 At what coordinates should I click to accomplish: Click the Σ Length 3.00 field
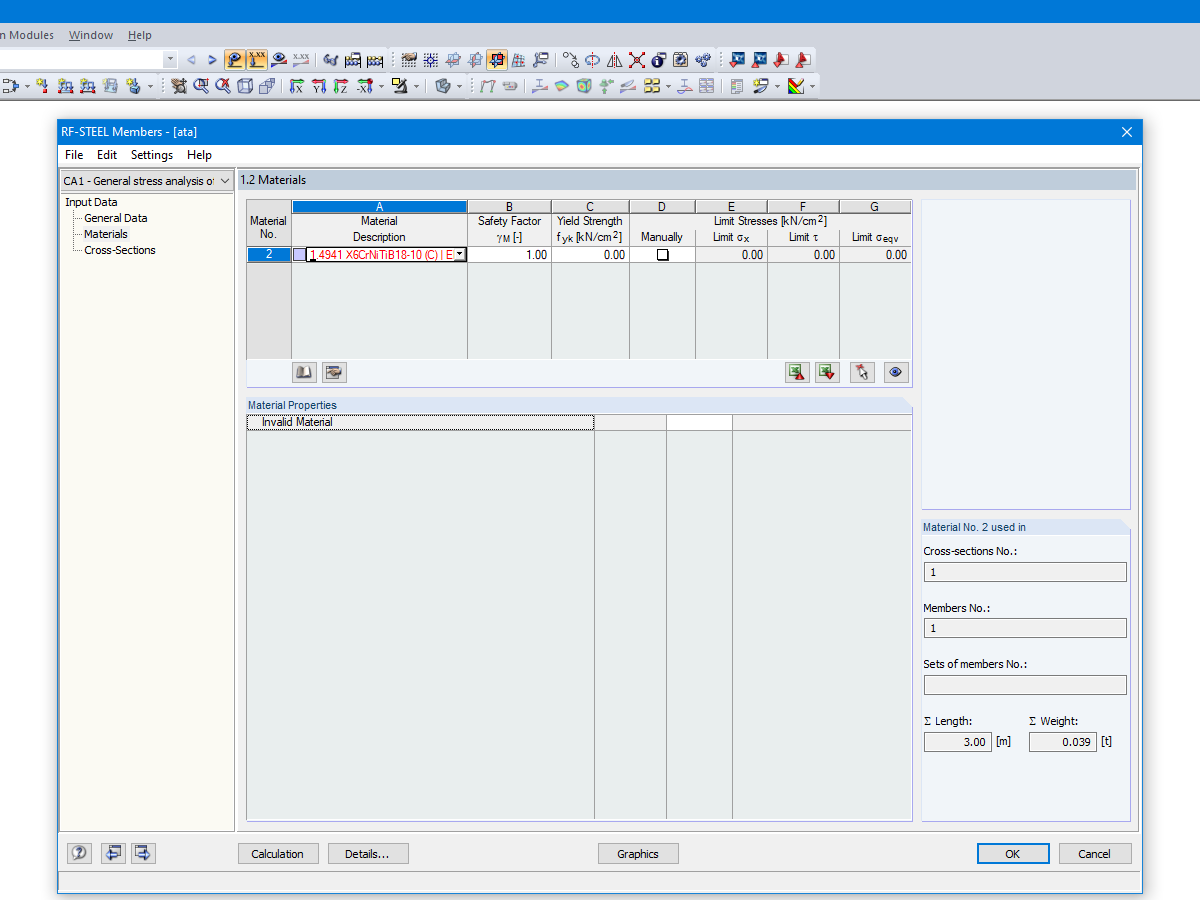coord(957,742)
